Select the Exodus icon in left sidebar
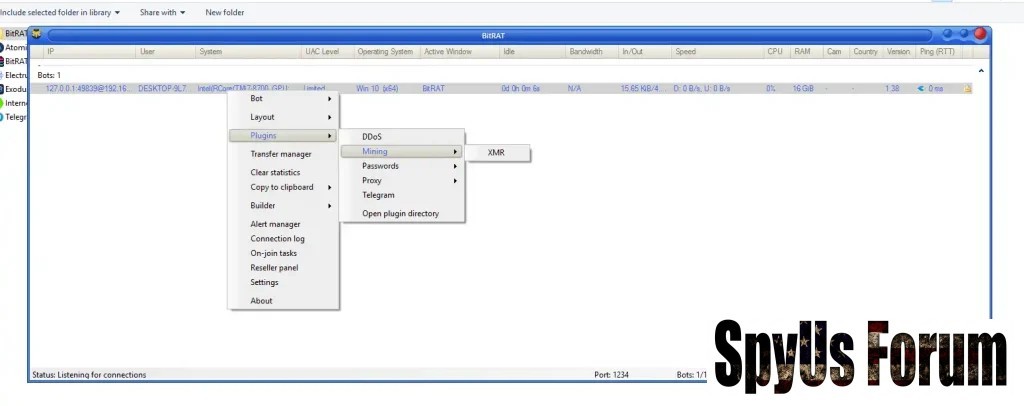The width and height of the screenshot is (1024, 406). pyautogui.click(x=3, y=88)
